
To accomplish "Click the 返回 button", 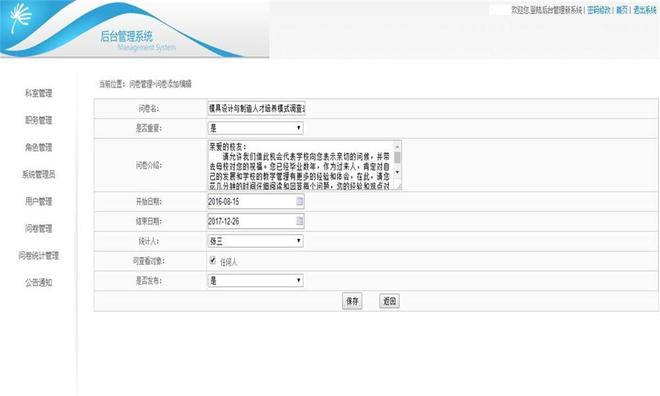I will pos(389,301).
